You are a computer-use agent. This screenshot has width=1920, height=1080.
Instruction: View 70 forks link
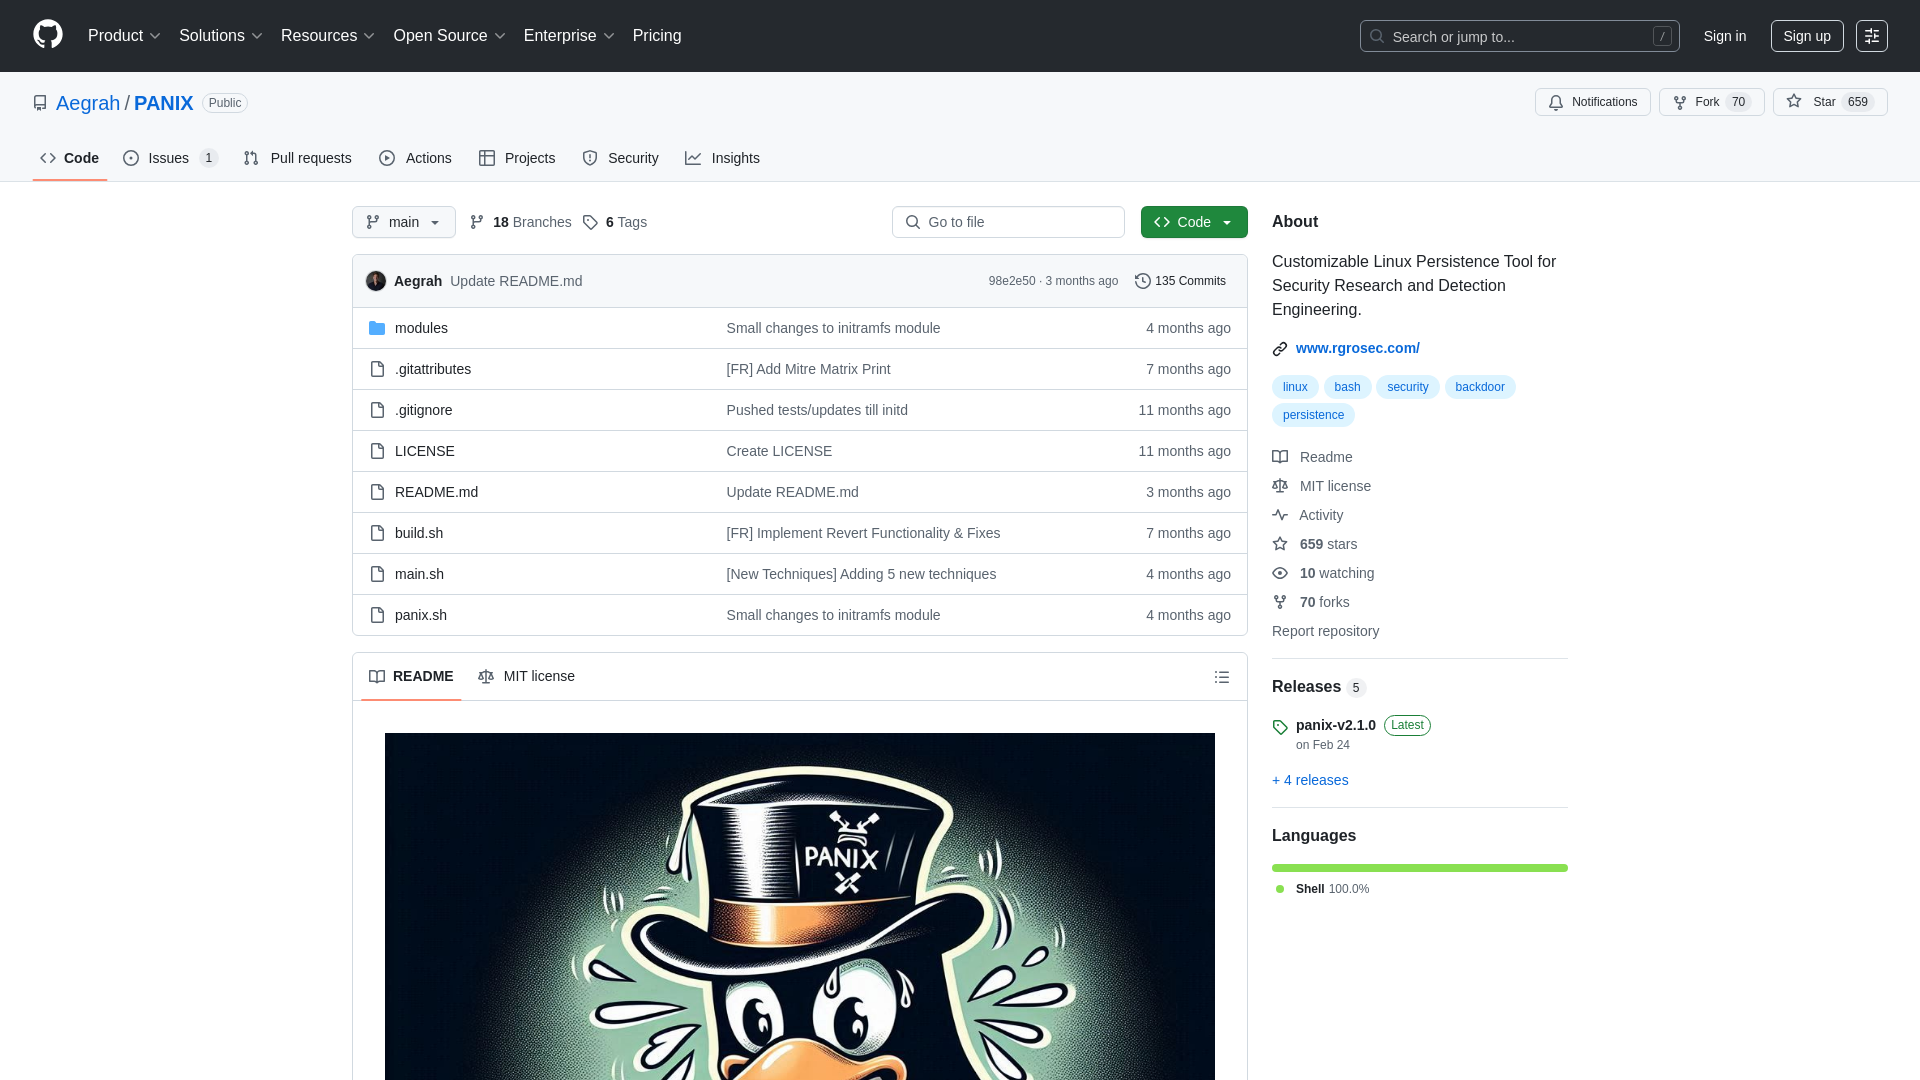click(1311, 602)
